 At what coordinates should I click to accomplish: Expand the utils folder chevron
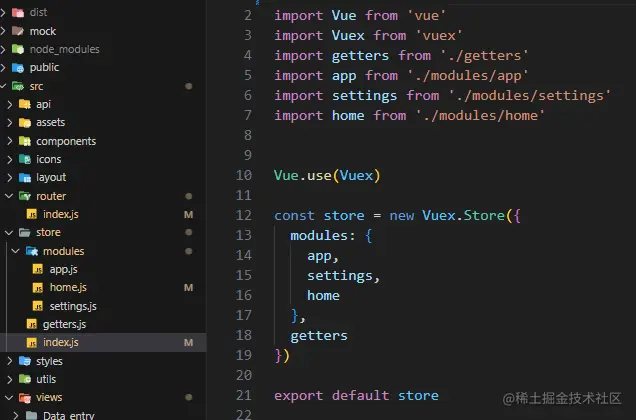(x=9, y=379)
